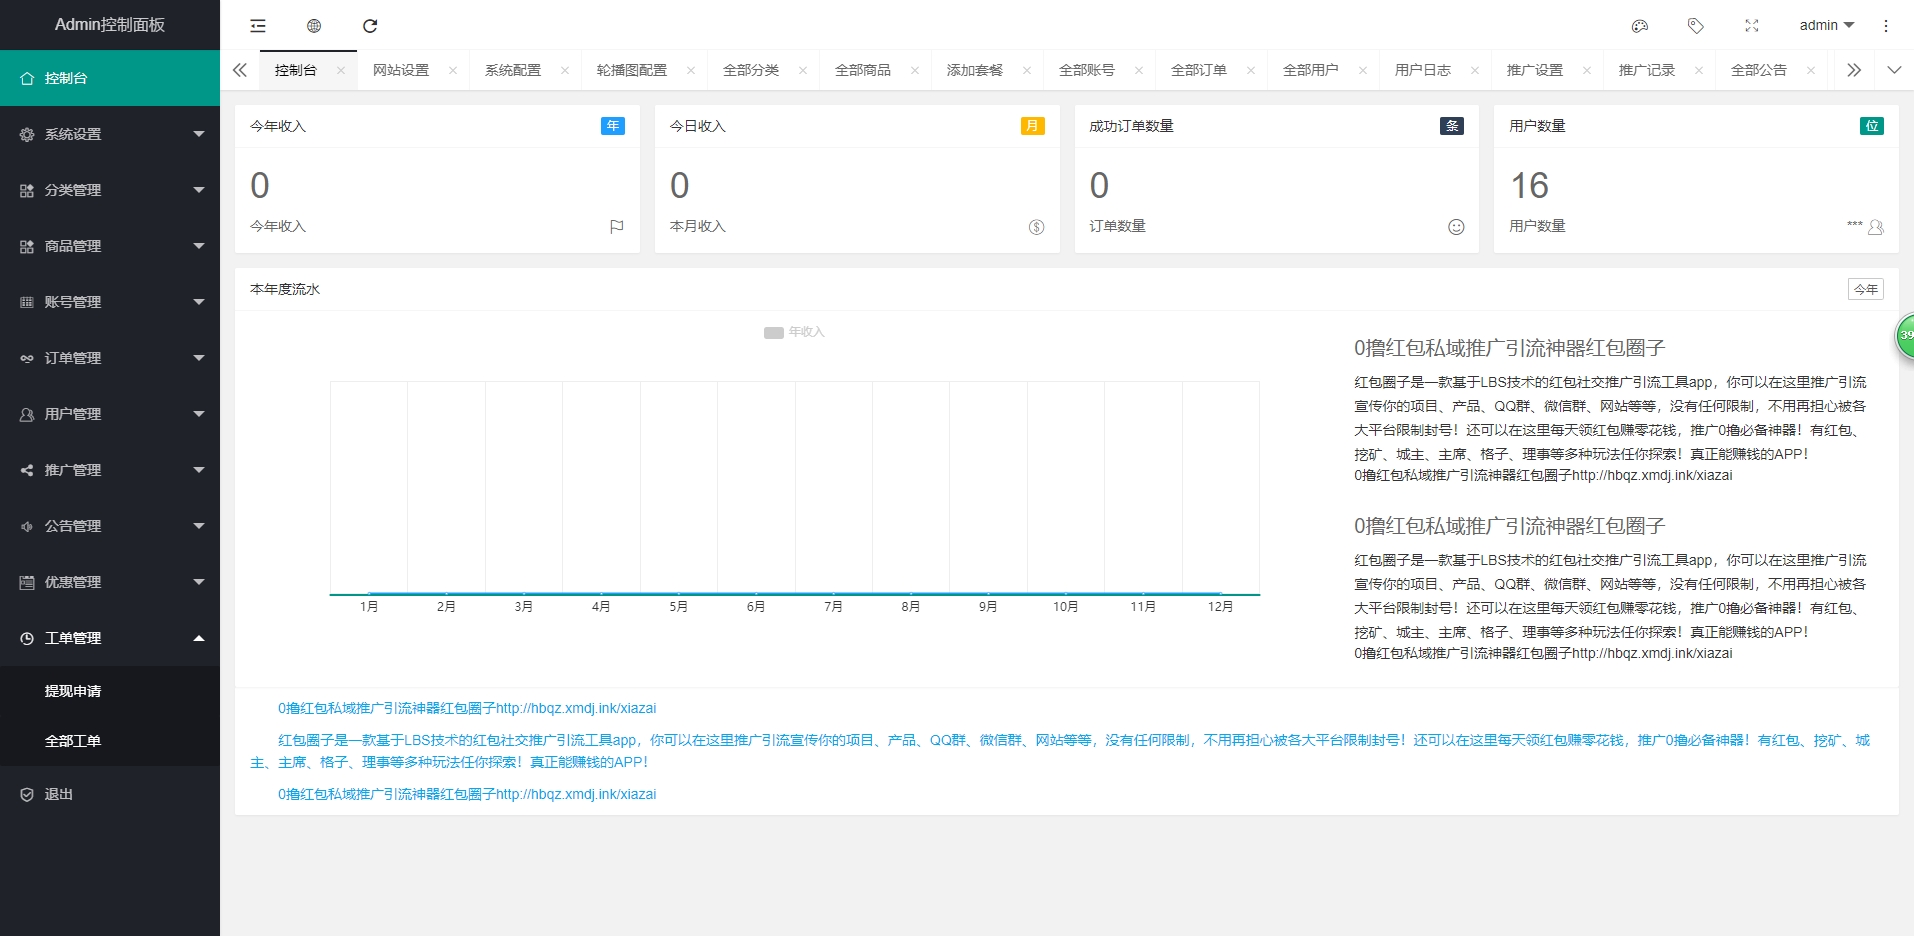This screenshot has width=1914, height=936.
Task: Toggle the 年收入 chart legend series
Action: 794,332
